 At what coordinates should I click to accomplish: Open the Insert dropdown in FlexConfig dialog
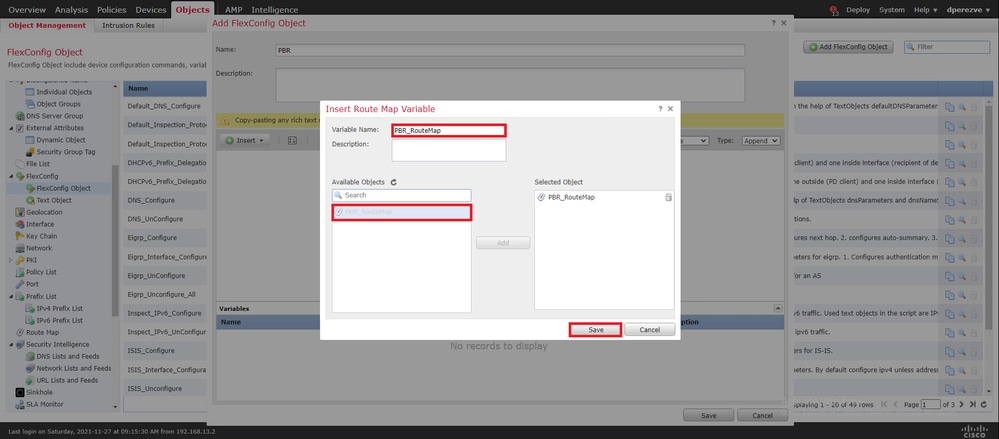(x=247, y=140)
